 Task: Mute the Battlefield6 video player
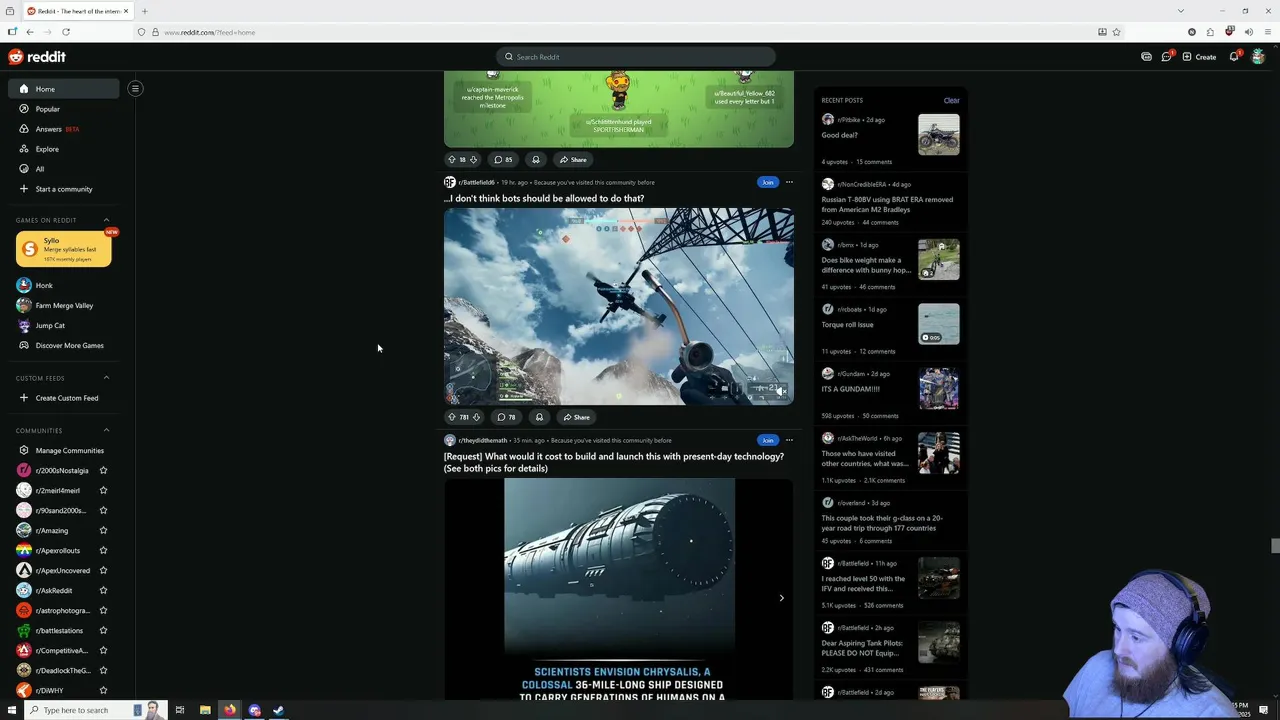[x=780, y=391]
